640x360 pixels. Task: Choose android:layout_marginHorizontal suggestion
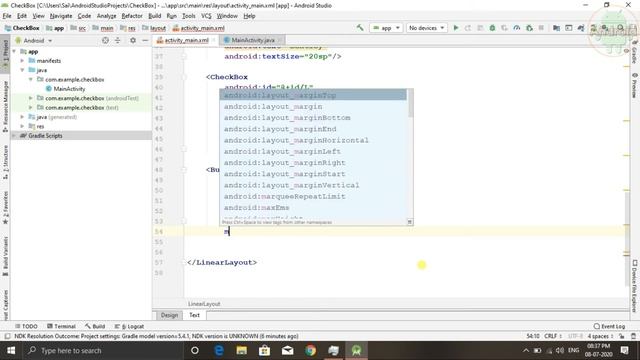click(x=313, y=140)
